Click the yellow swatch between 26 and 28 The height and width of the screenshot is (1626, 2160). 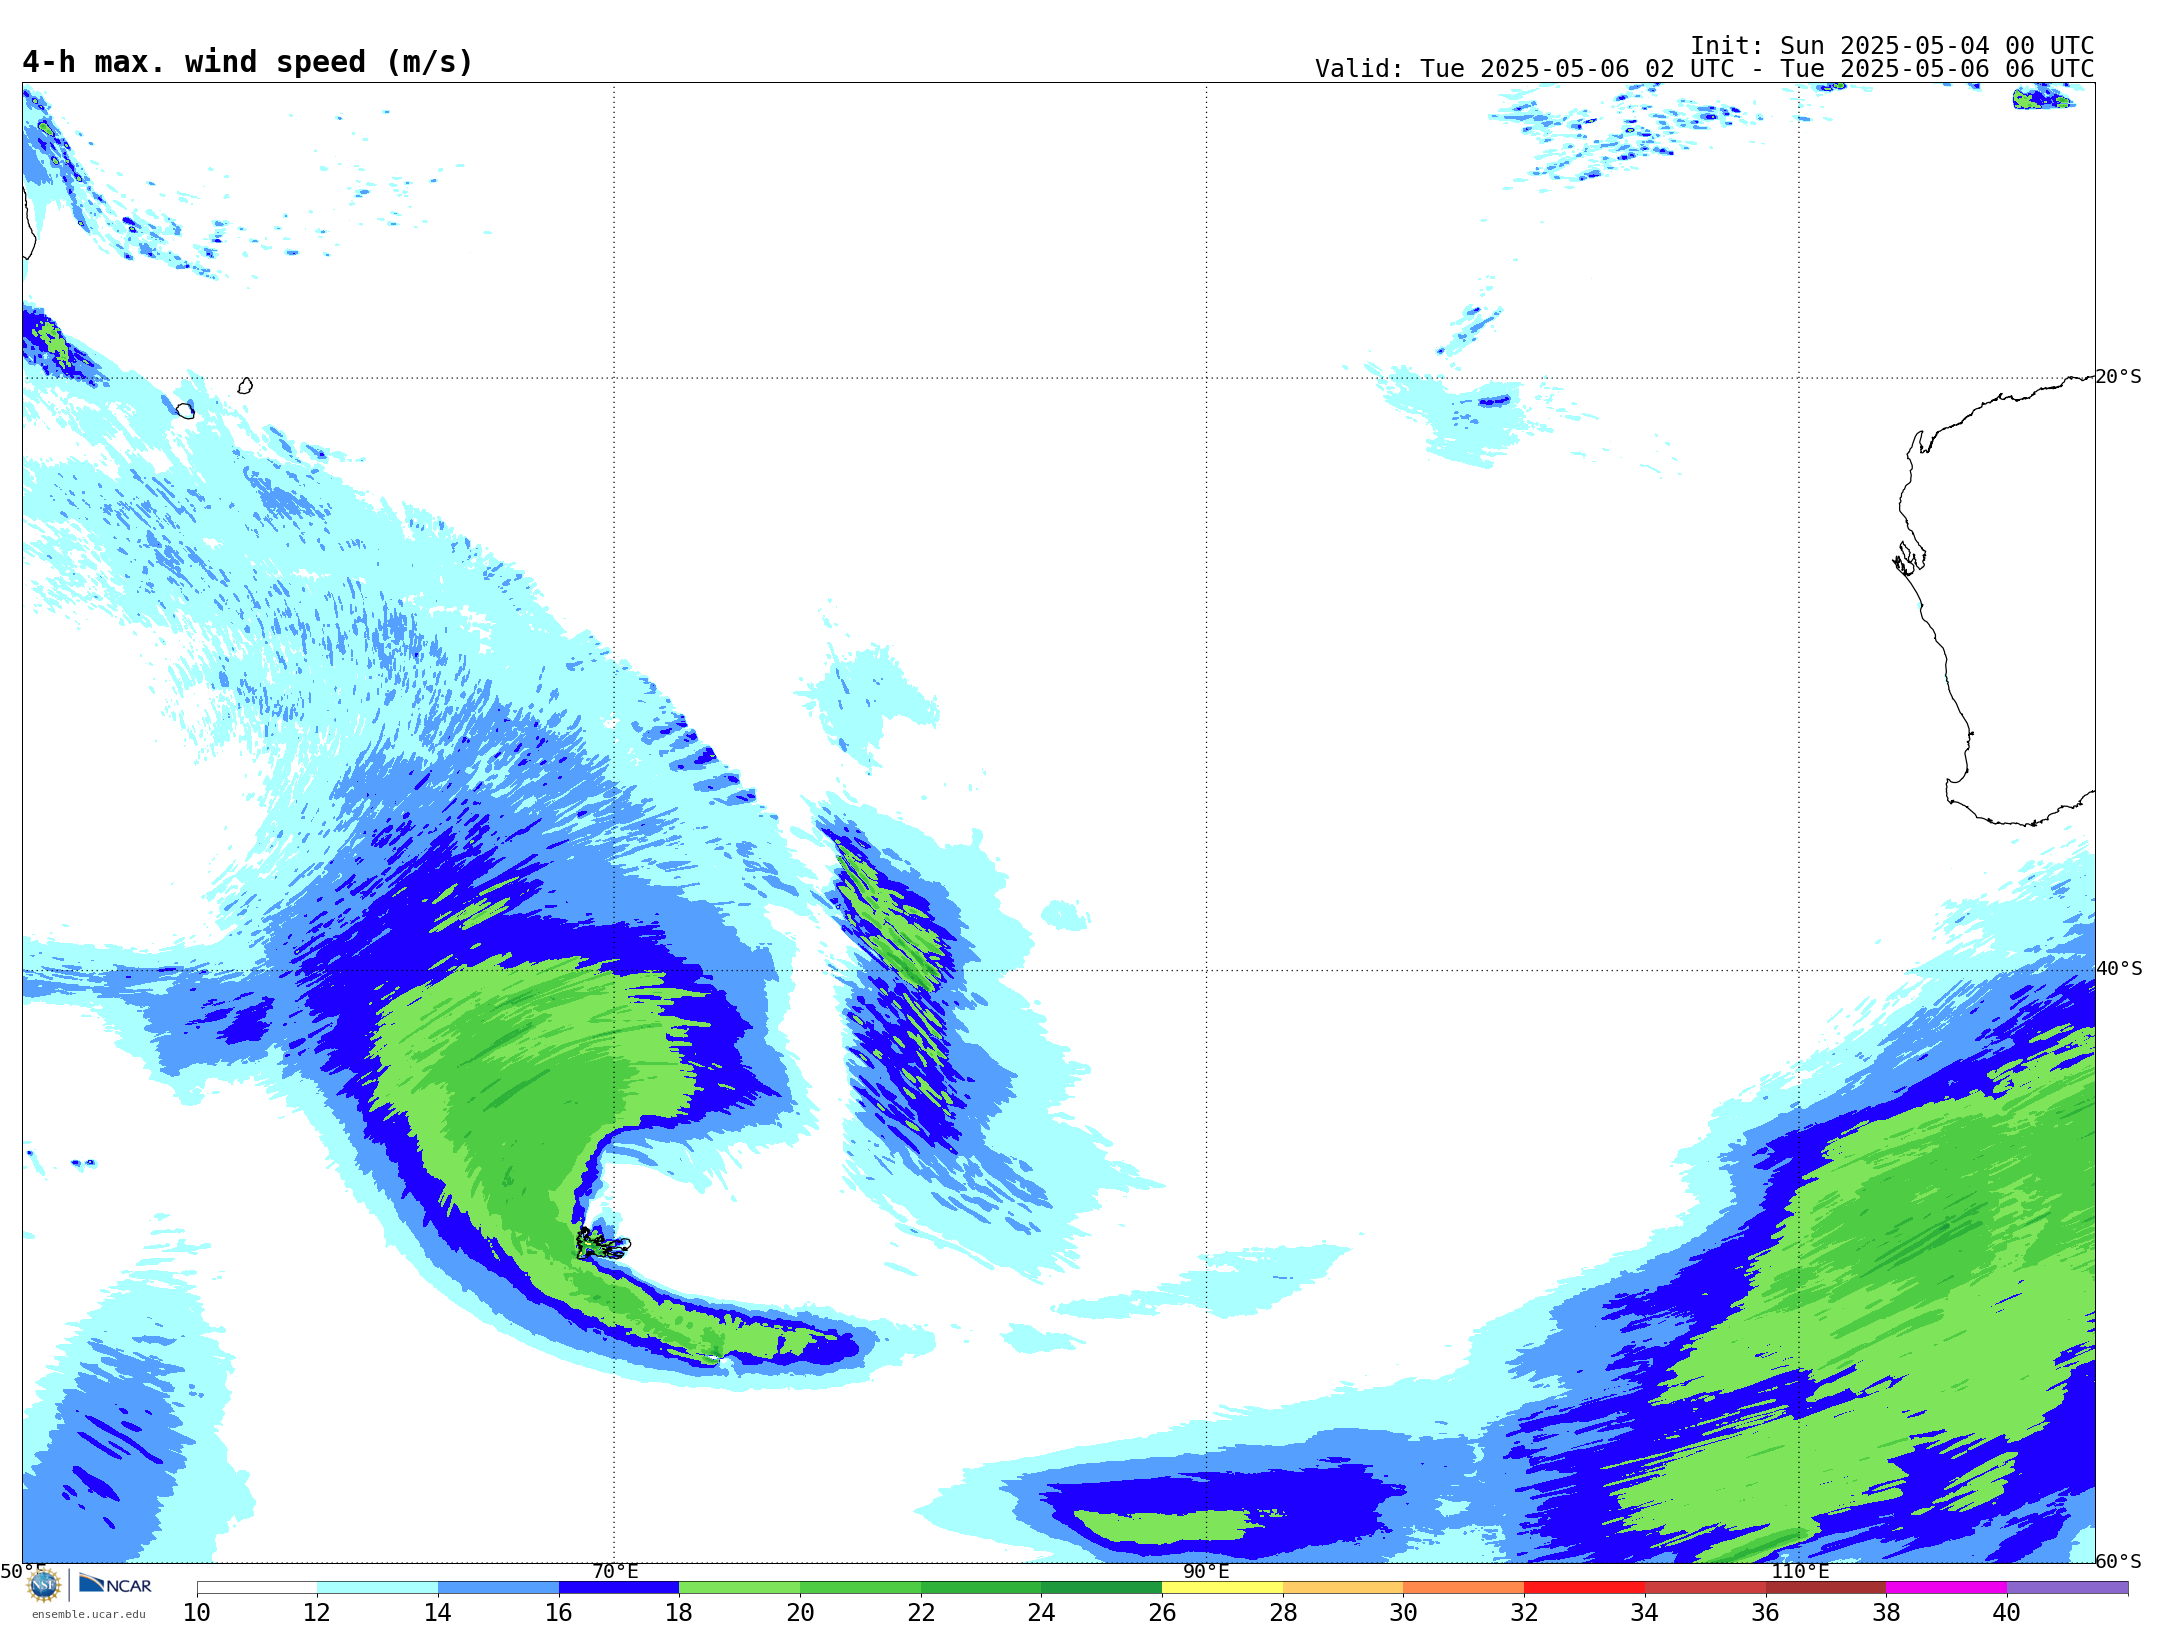point(1222,1587)
